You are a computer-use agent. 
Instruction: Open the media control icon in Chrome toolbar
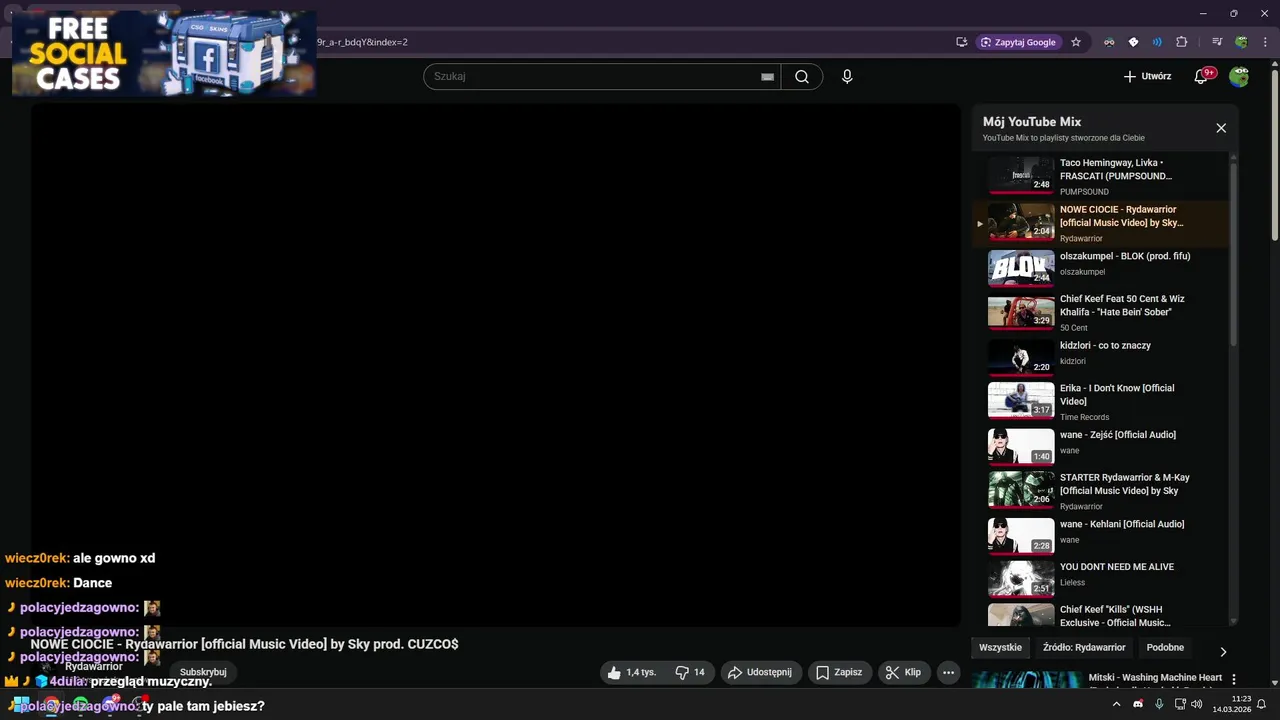tap(1217, 42)
